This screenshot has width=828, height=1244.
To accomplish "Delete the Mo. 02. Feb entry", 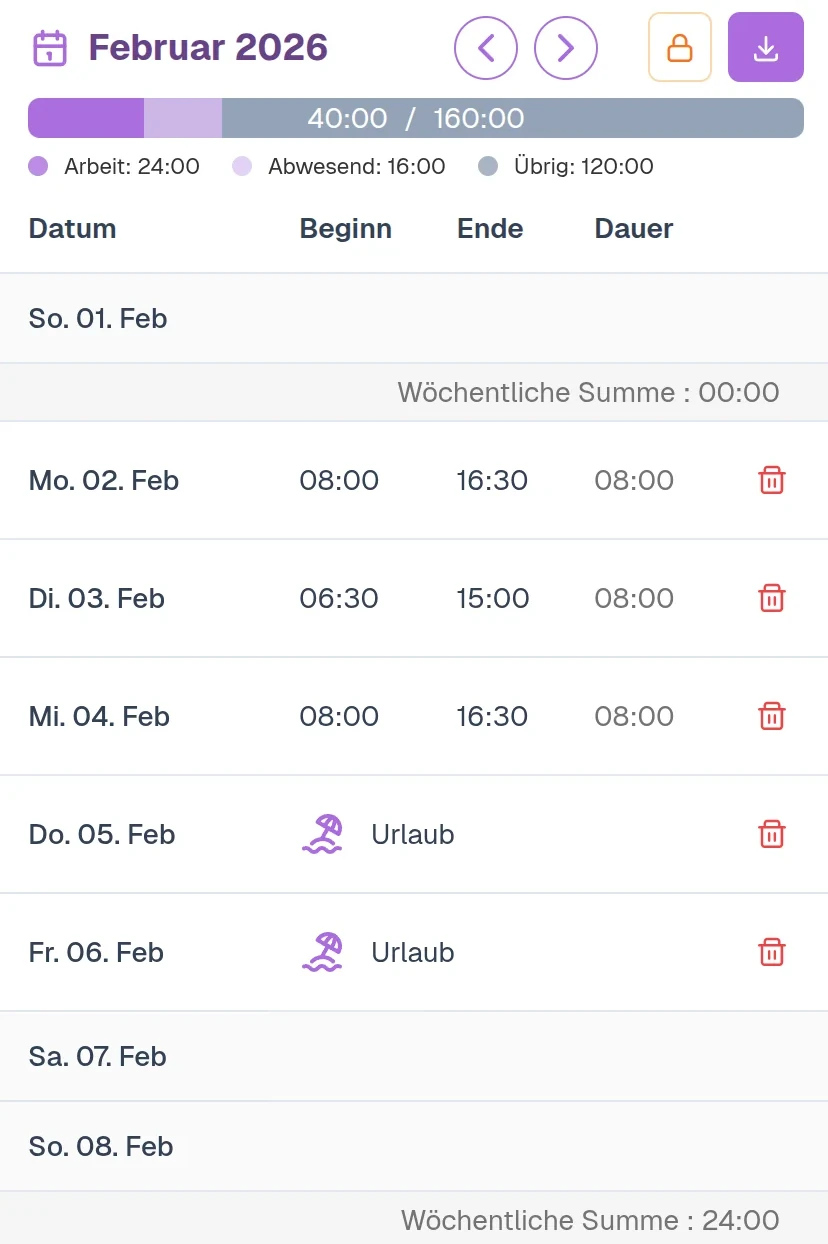I will [772, 481].
